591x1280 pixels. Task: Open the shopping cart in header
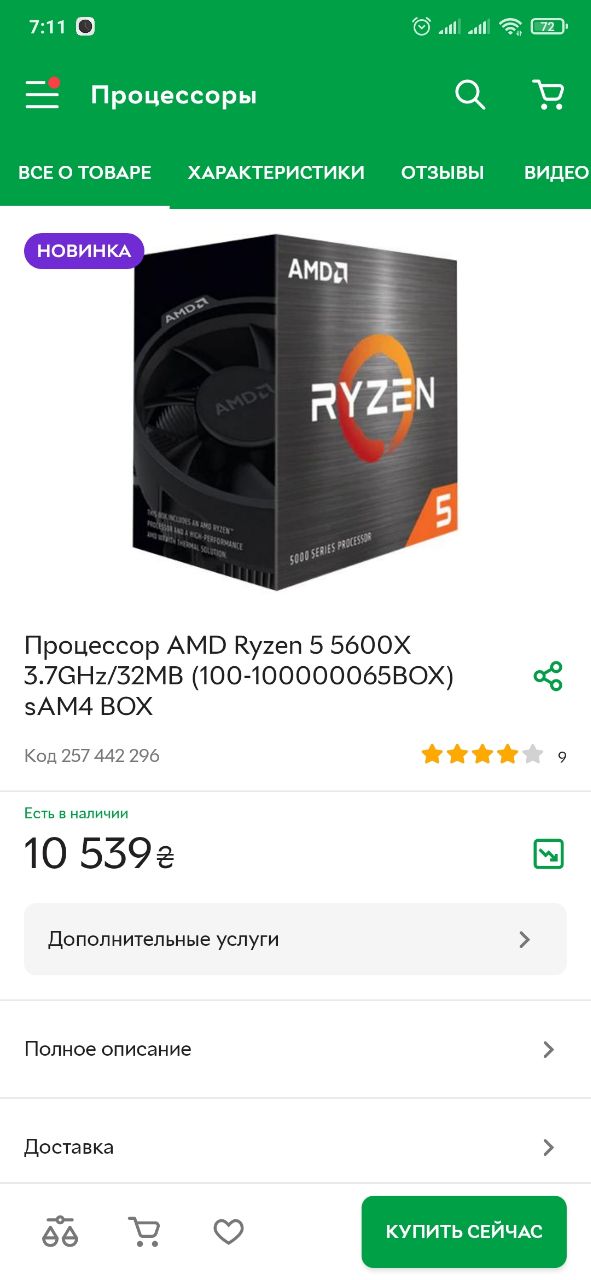[x=548, y=95]
